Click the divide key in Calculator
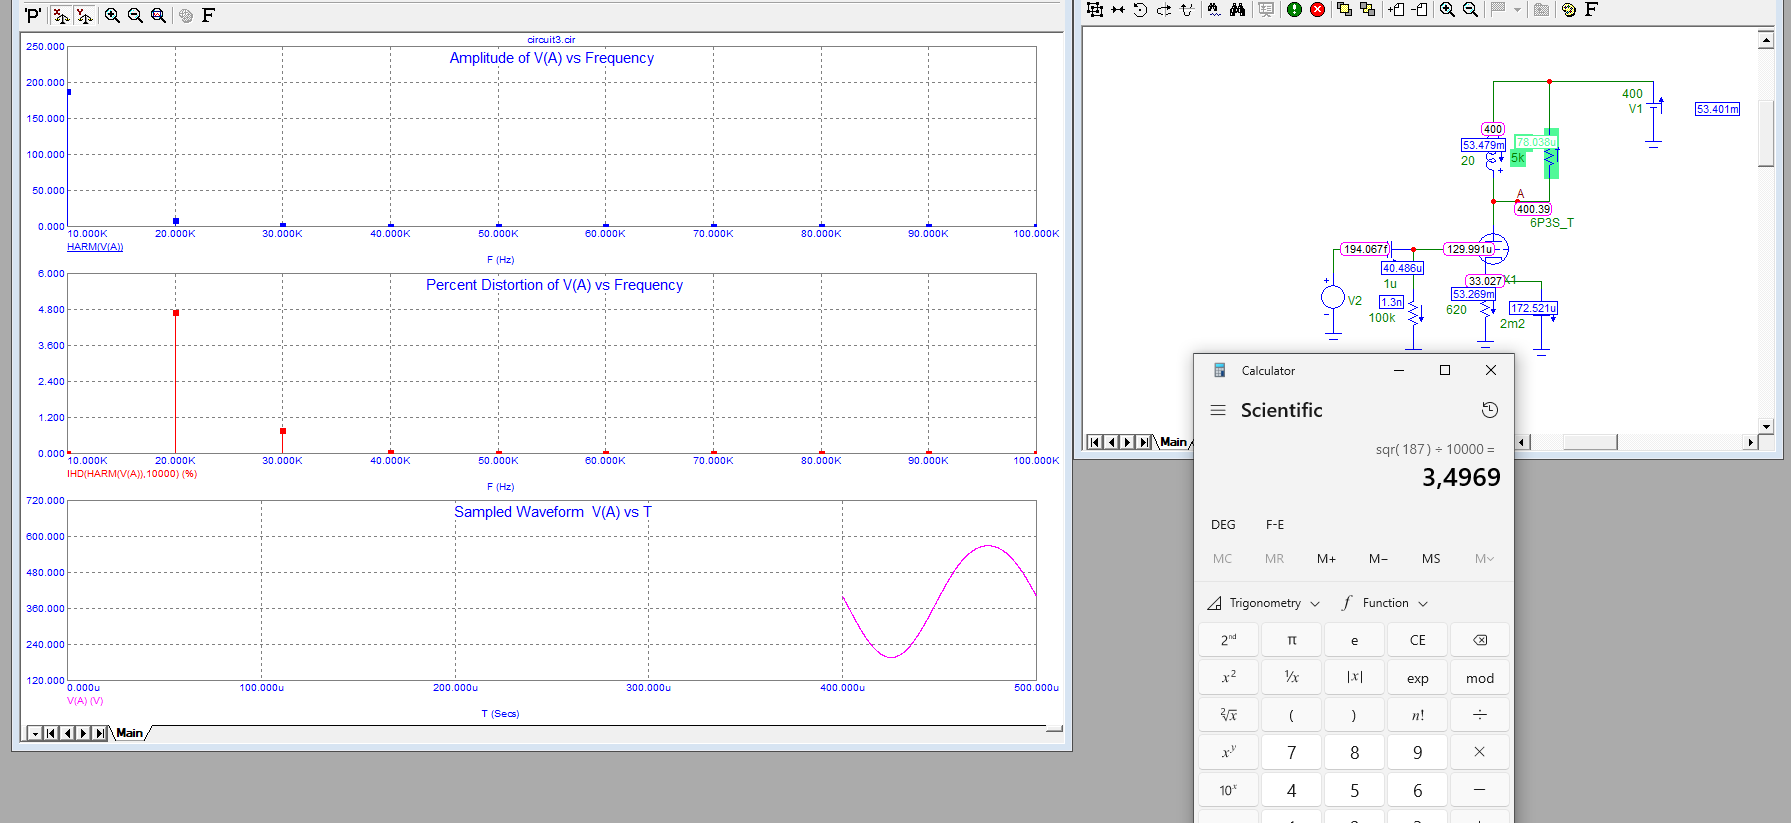 [1480, 715]
